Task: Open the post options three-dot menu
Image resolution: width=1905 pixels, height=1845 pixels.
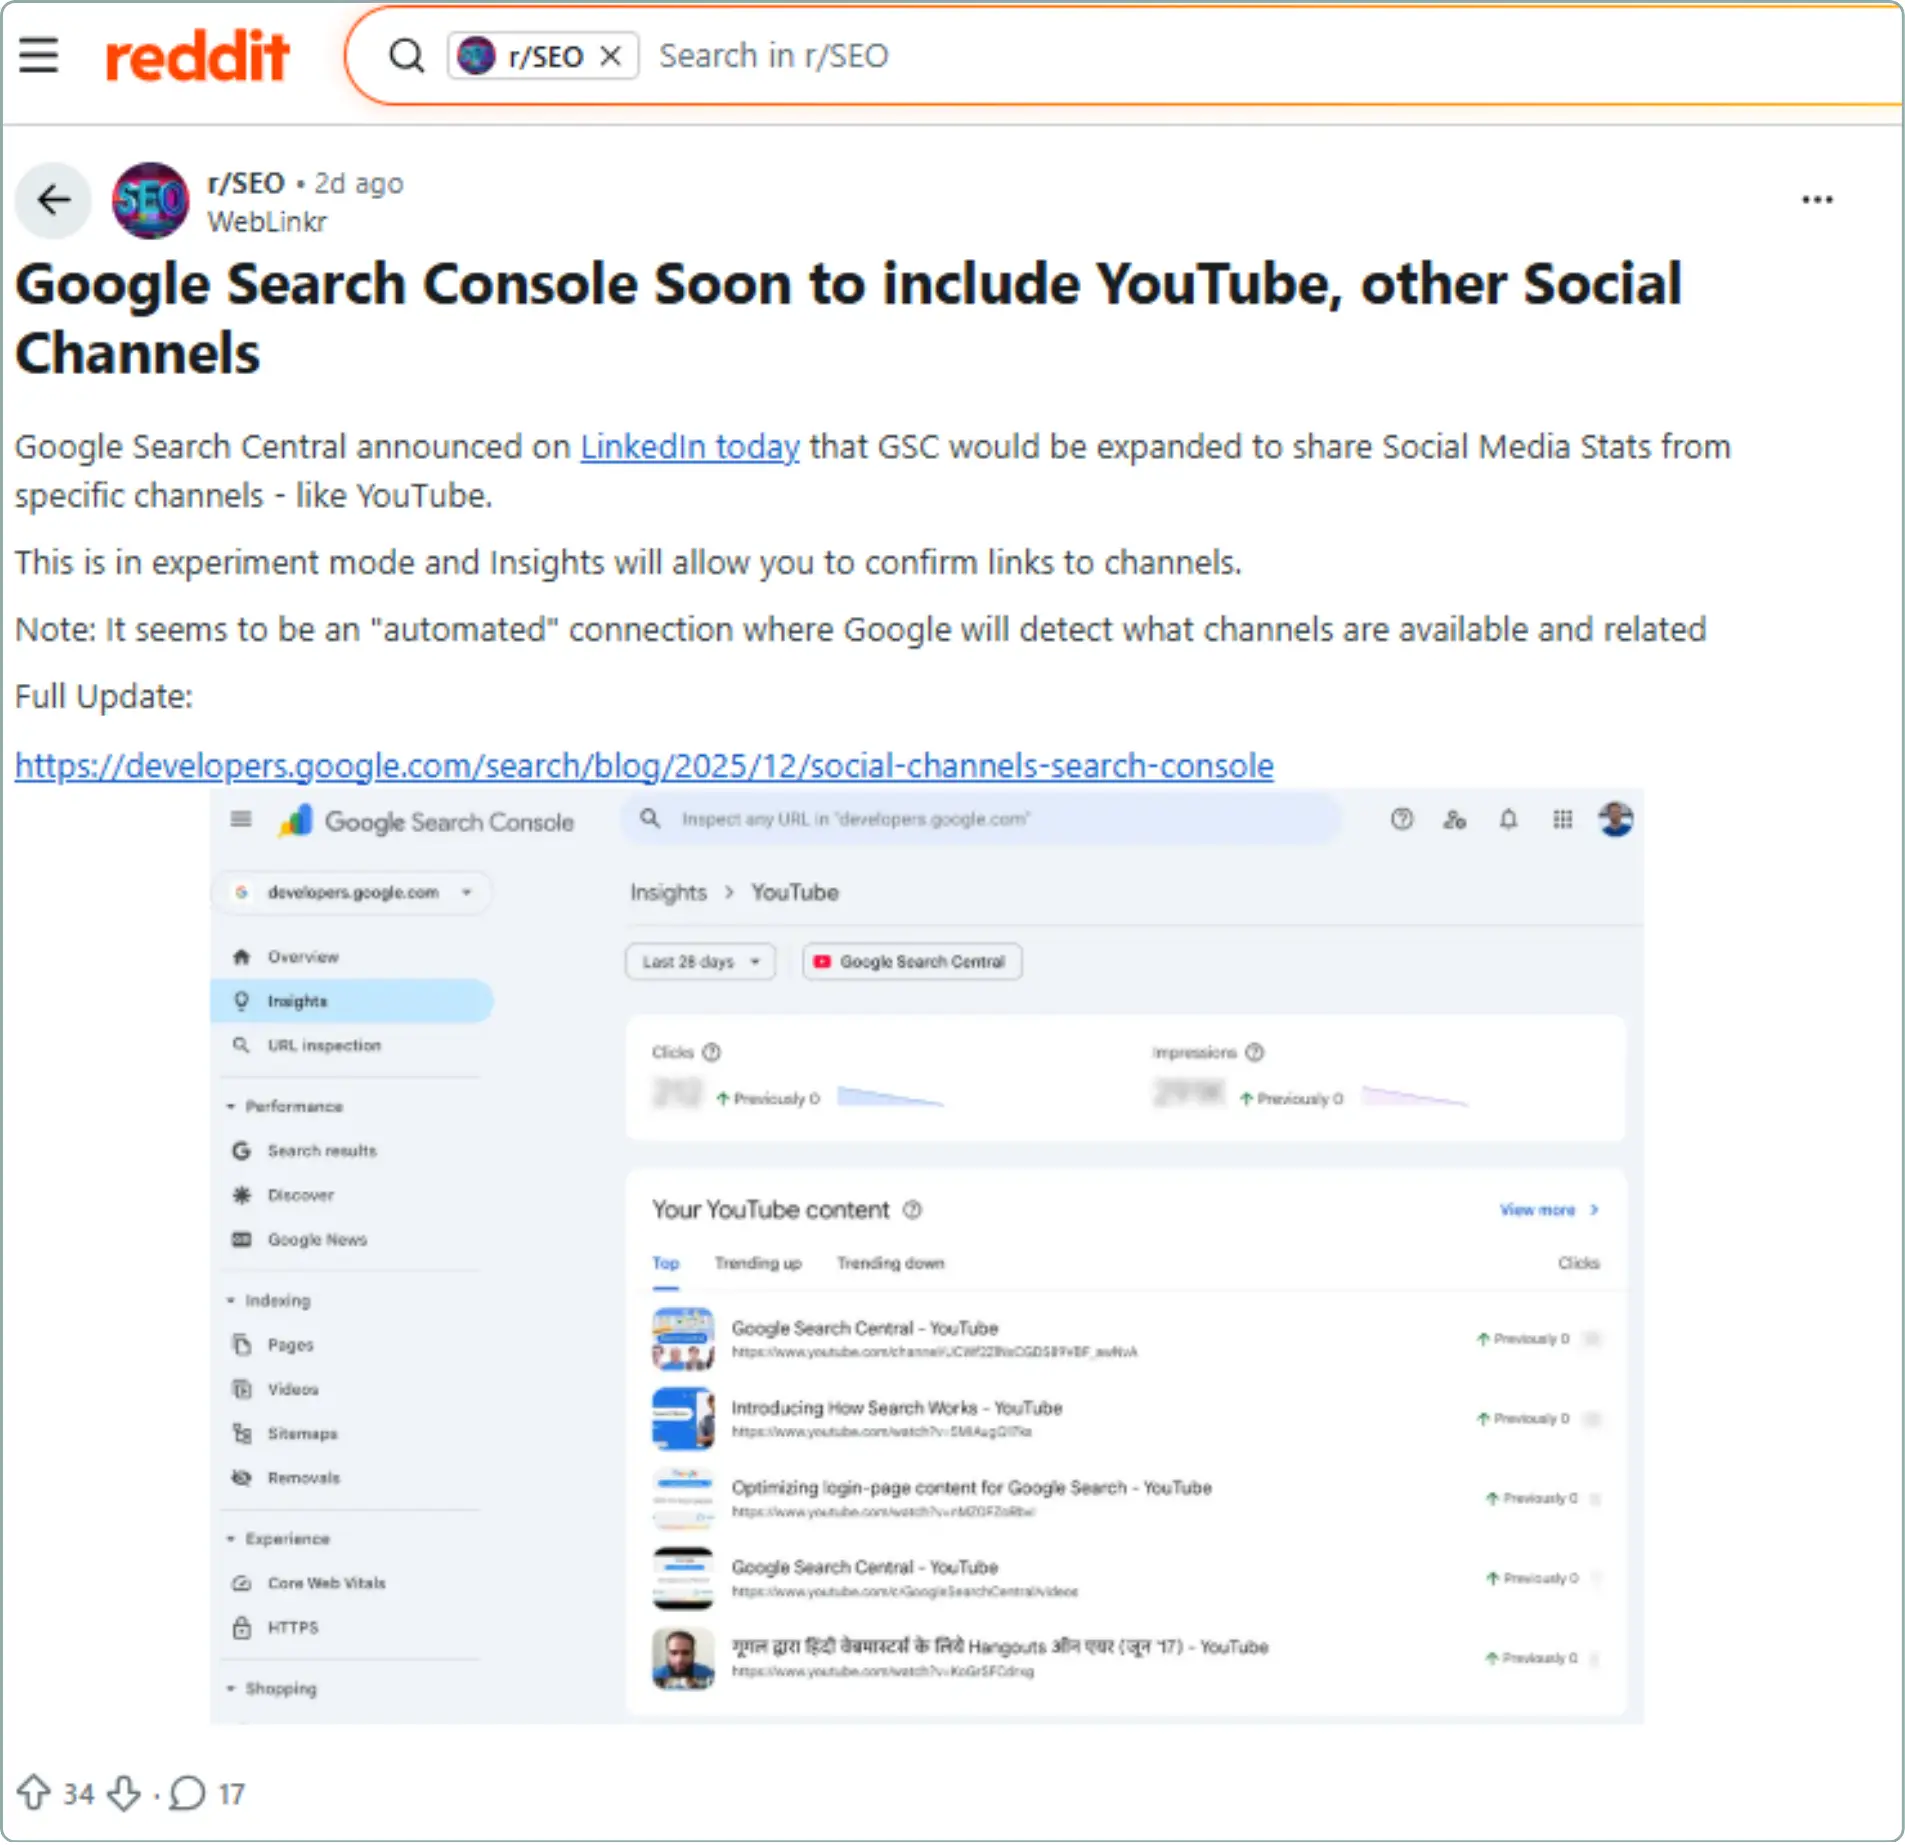Action: 1817,199
